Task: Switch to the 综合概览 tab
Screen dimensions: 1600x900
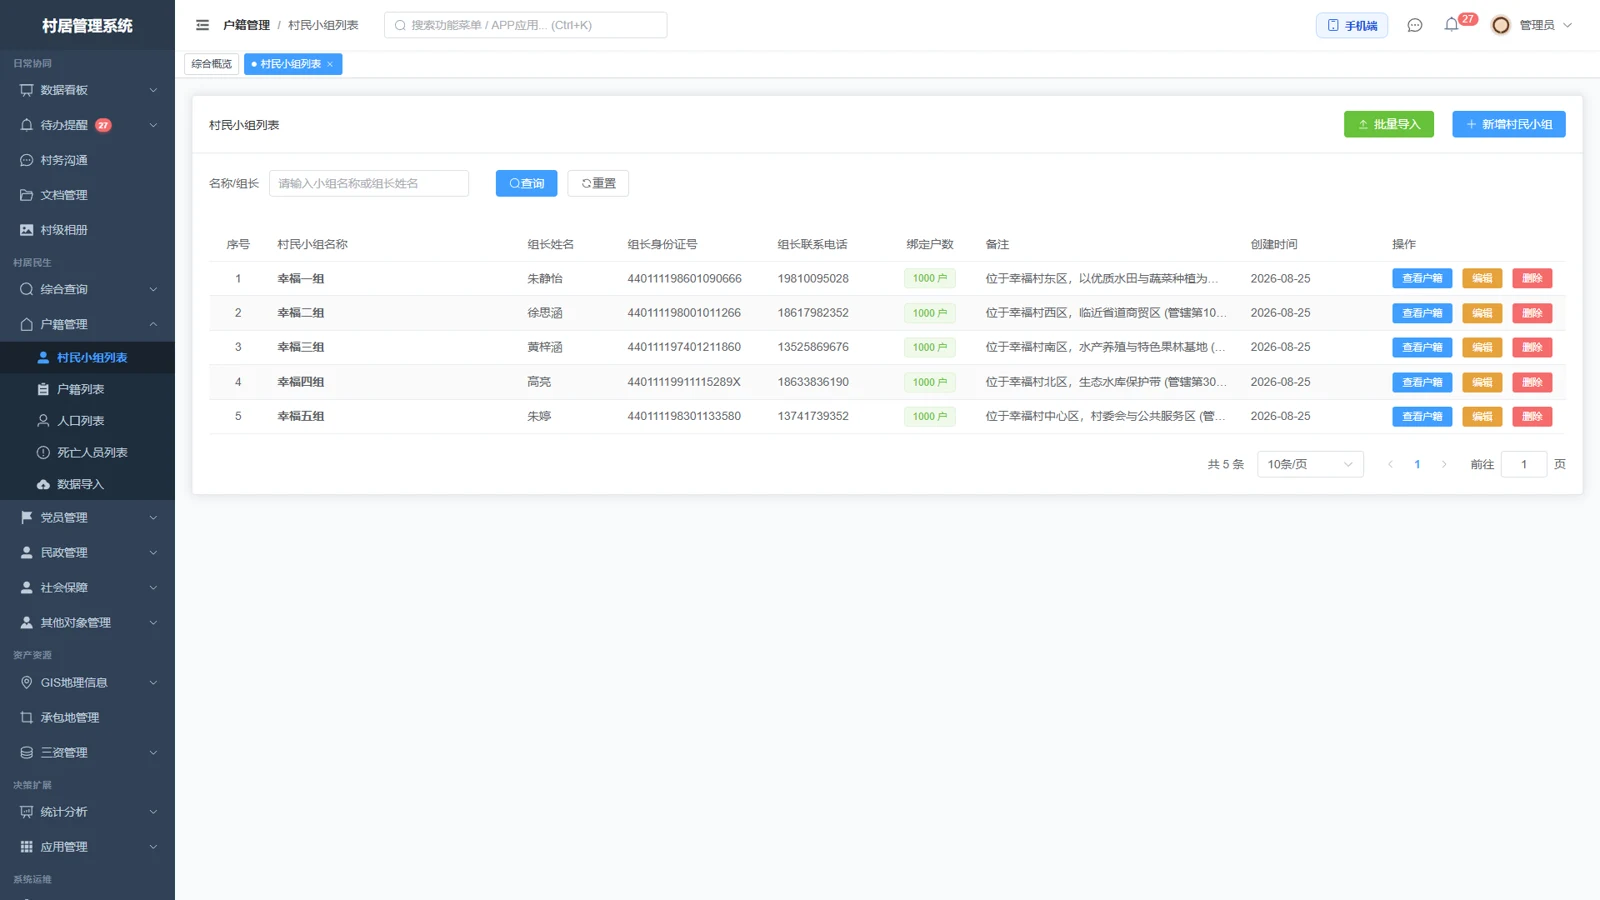Action: 212,64
